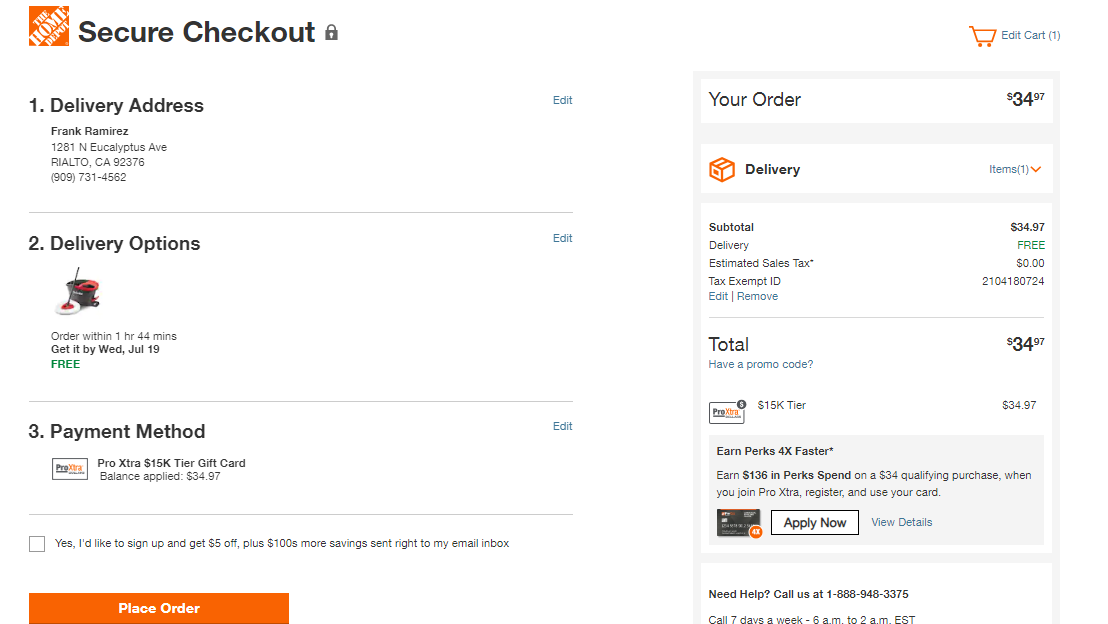Check the email sign-up savings checkbox
The image size is (1108, 624).
point(37,543)
